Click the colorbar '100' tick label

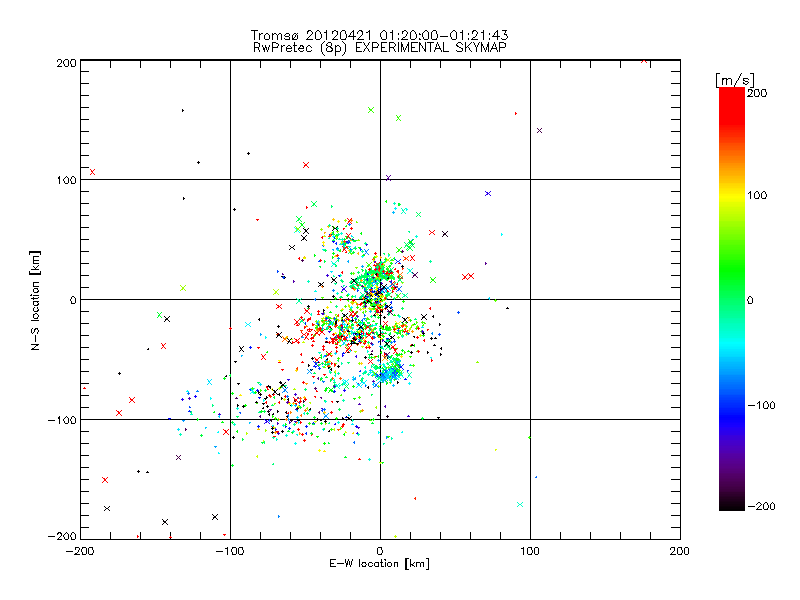pyautogui.click(x=757, y=195)
